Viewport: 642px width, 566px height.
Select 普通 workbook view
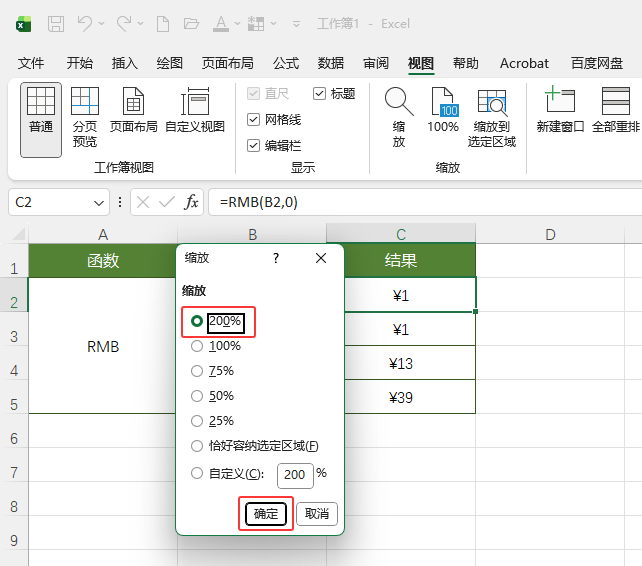click(41, 120)
